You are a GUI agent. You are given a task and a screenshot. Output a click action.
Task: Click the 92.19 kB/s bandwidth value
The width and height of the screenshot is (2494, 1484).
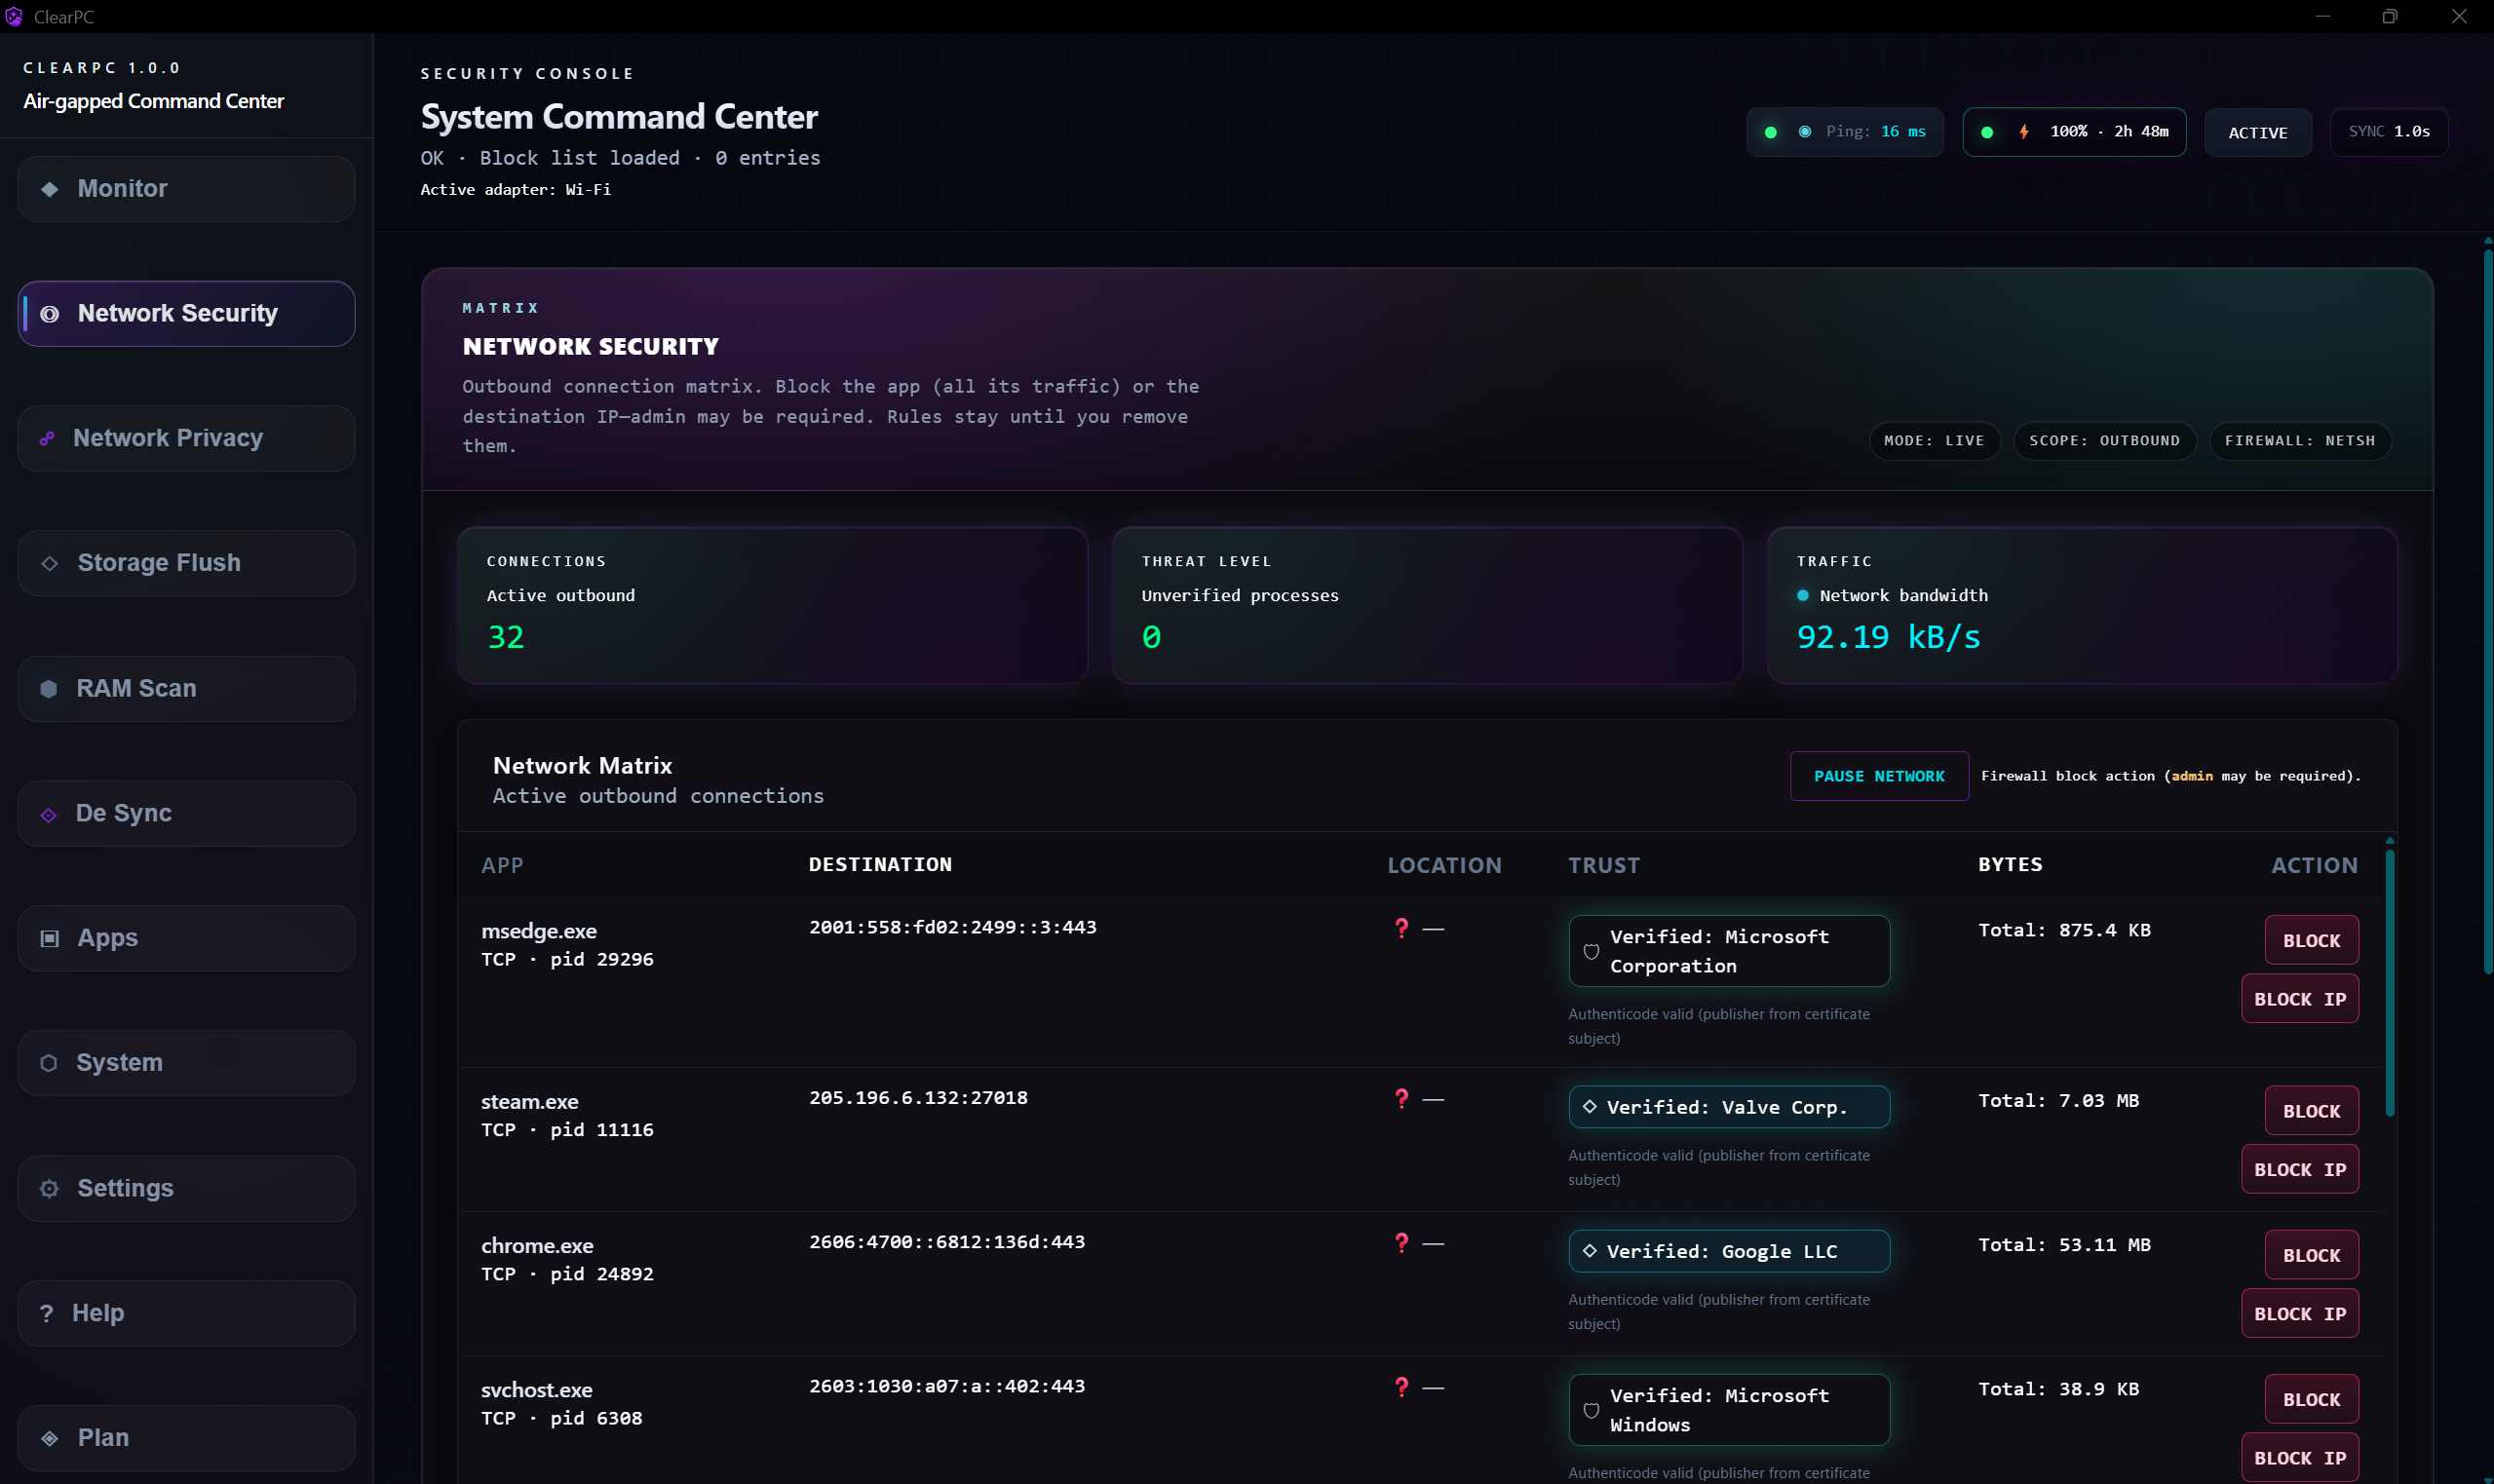[x=1888, y=637]
